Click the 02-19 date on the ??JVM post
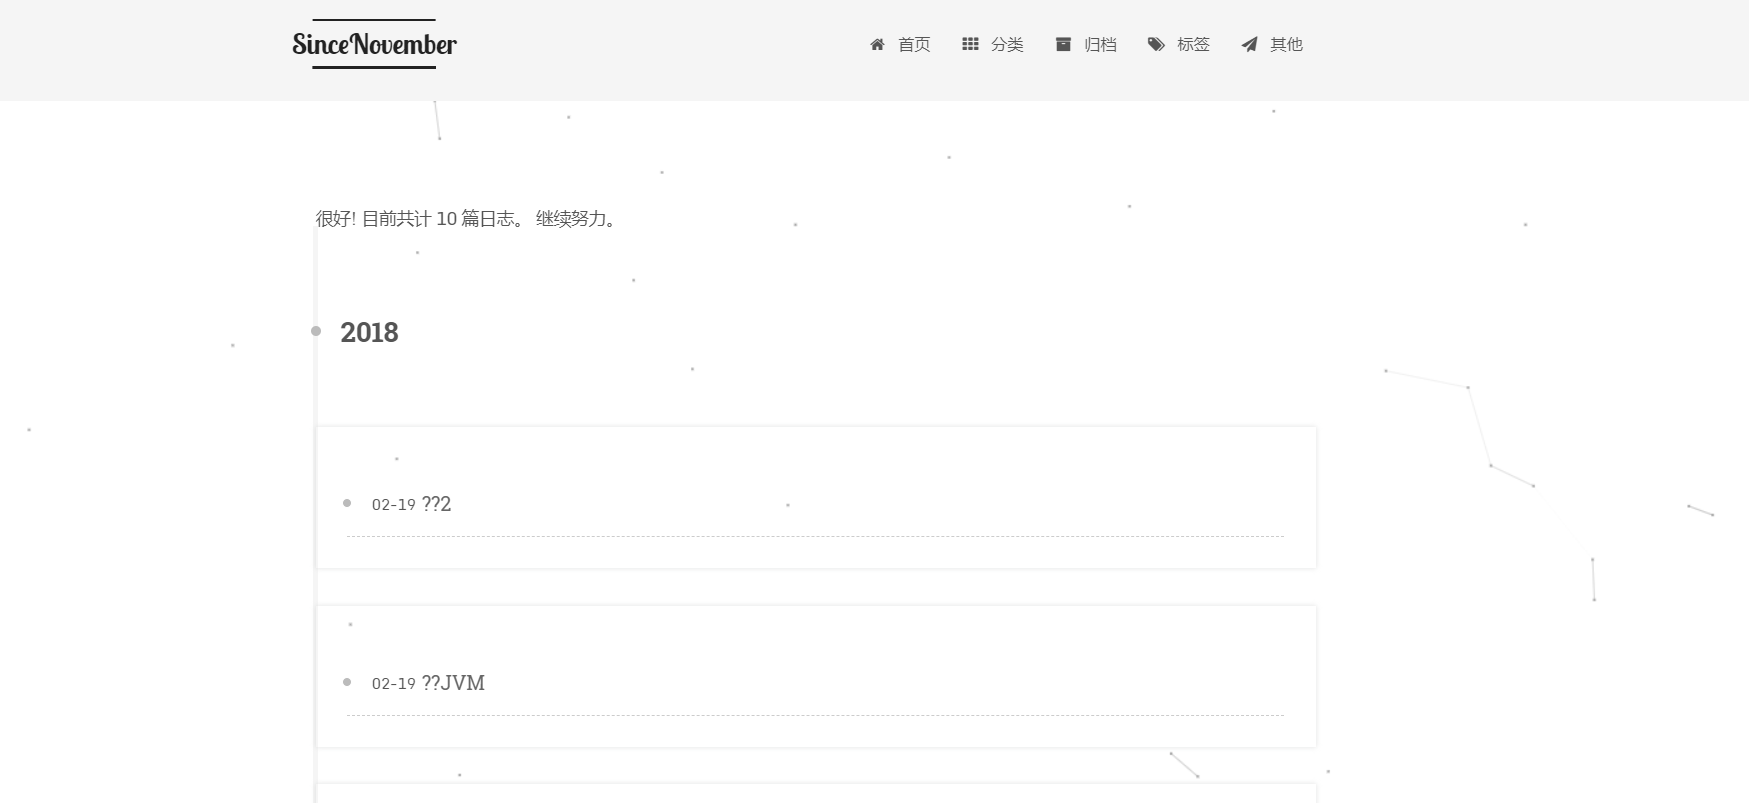The image size is (1749, 803). point(393,684)
